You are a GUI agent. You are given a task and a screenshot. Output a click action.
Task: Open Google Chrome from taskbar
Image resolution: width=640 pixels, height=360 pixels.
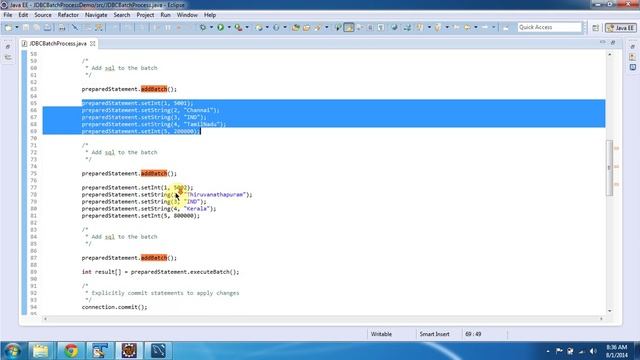[x=71, y=351]
